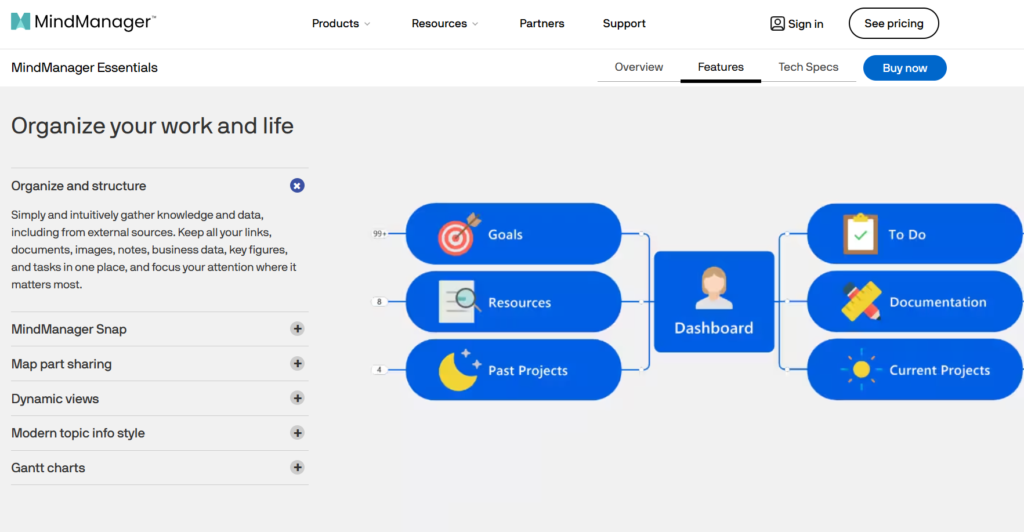
Task: Expand the MindManager Snap section
Action: point(297,329)
